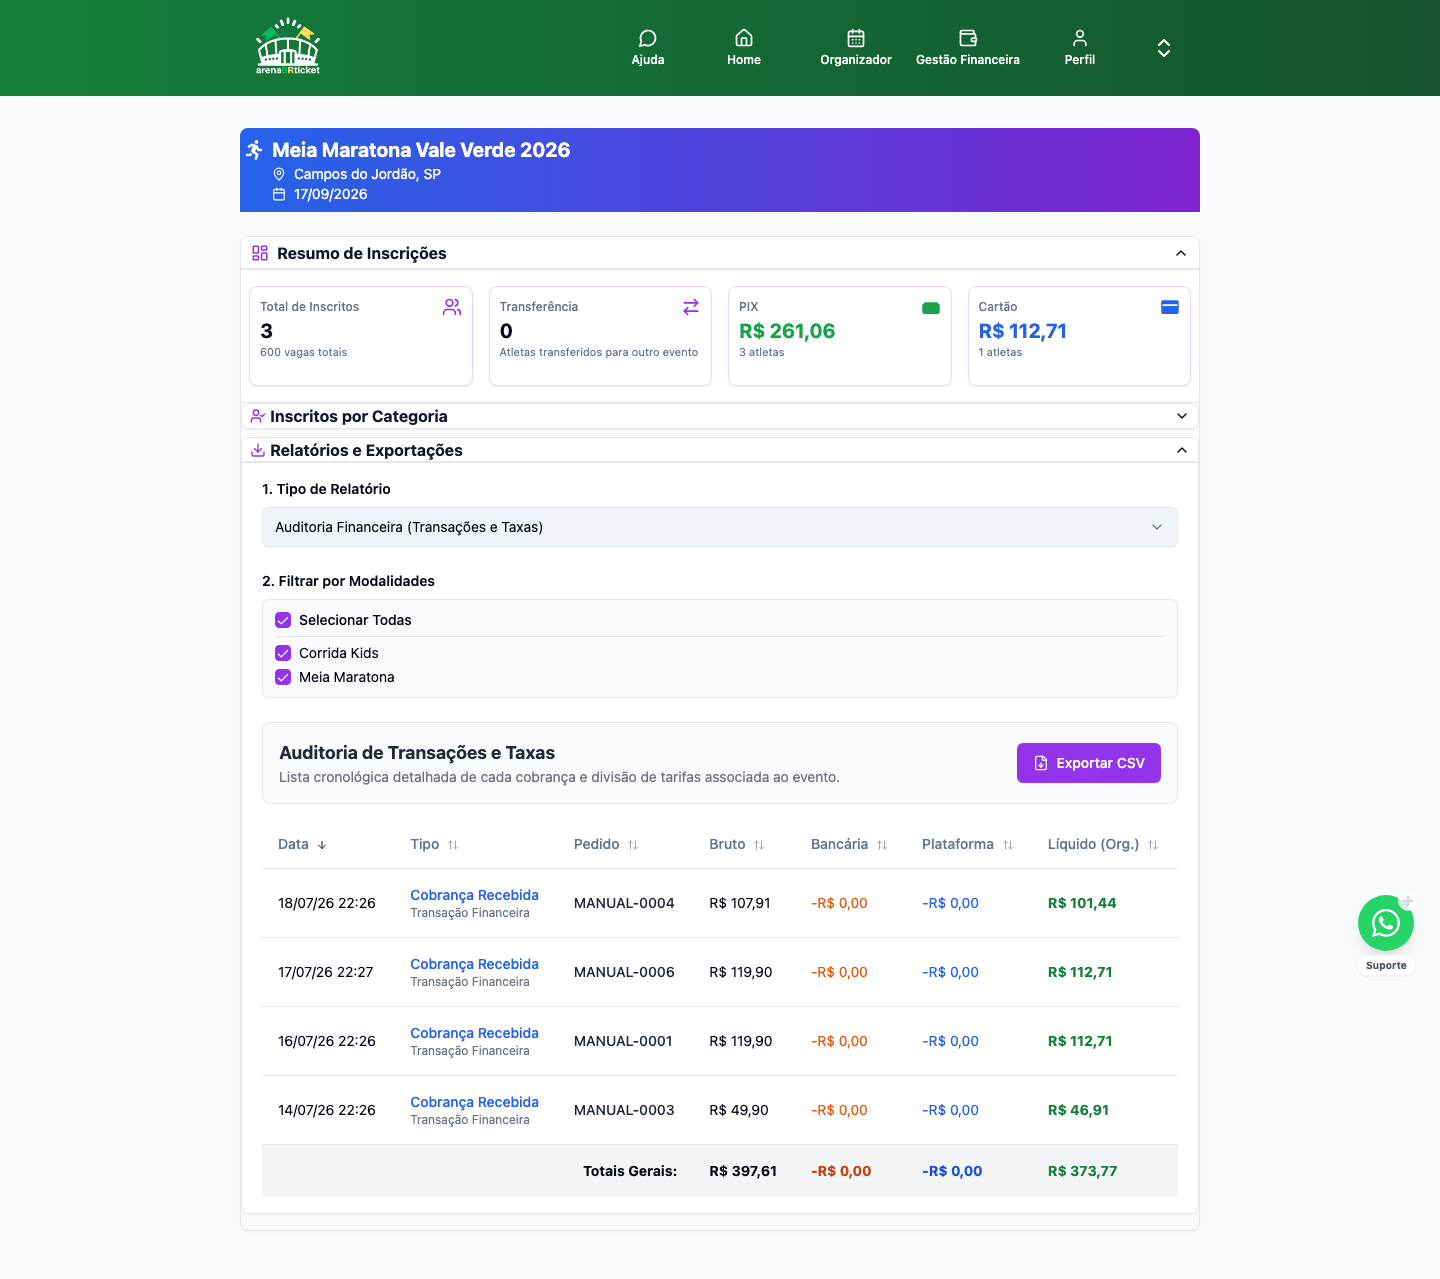Click the date 18/07/26 22:26
The image size is (1440, 1279).
pyautogui.click(x=327, y=903)
